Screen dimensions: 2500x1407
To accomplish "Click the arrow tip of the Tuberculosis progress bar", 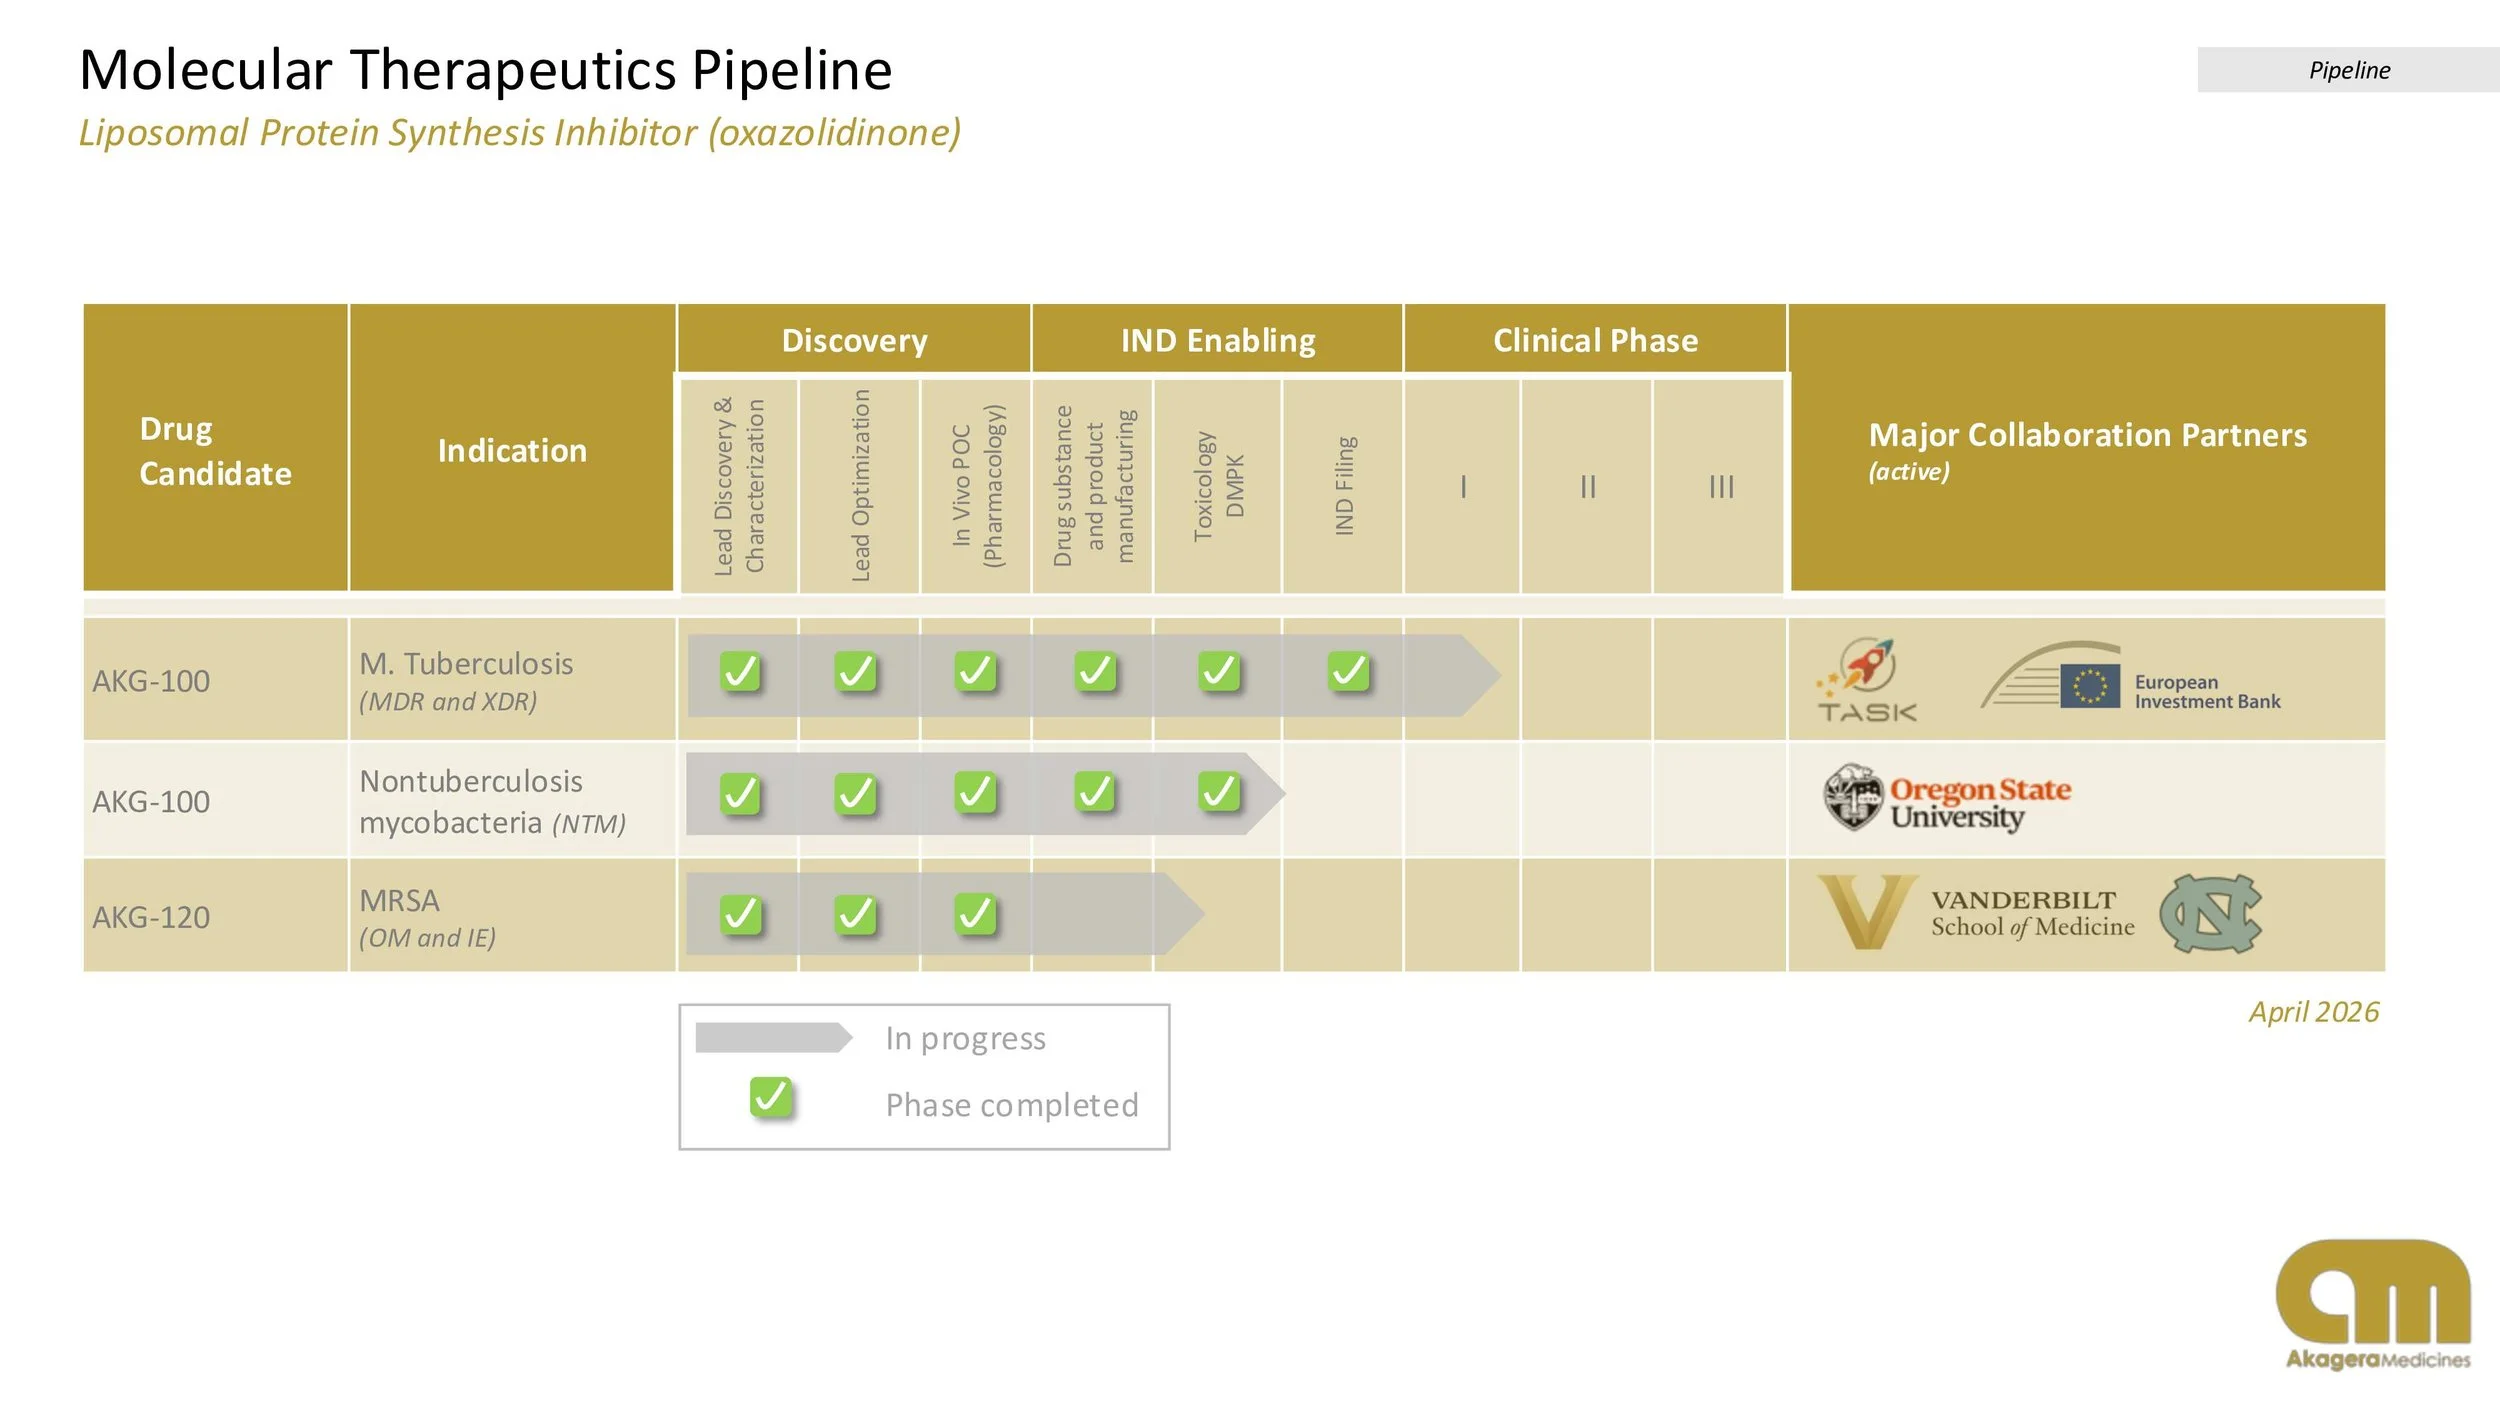I will [1482, 676].
